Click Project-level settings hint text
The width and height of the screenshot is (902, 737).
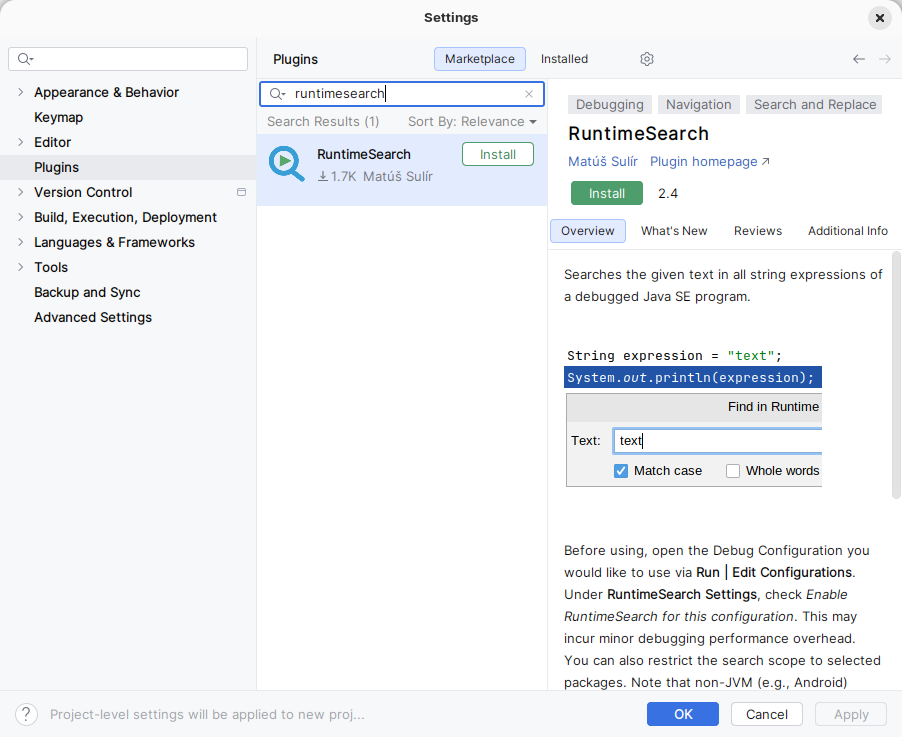(207, 714)
